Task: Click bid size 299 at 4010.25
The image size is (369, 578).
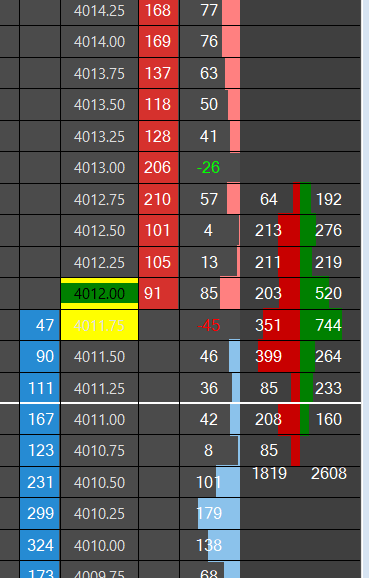Action: 40,513
